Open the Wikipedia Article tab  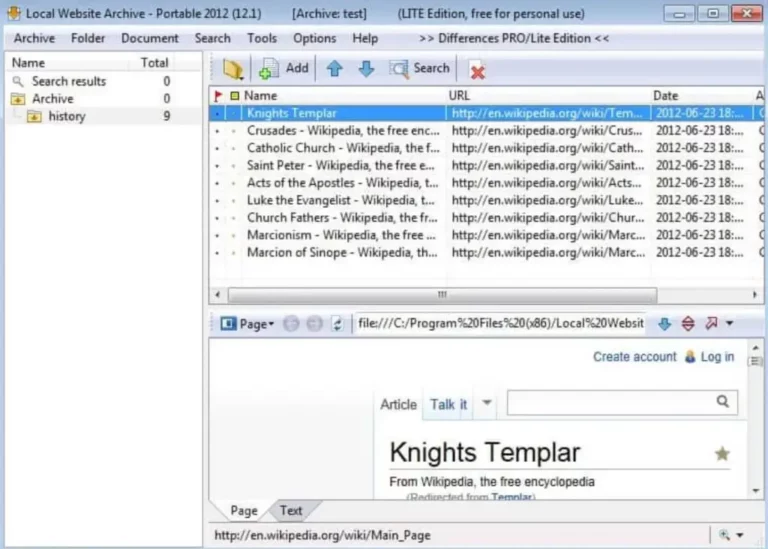click(x=398, y=405)
